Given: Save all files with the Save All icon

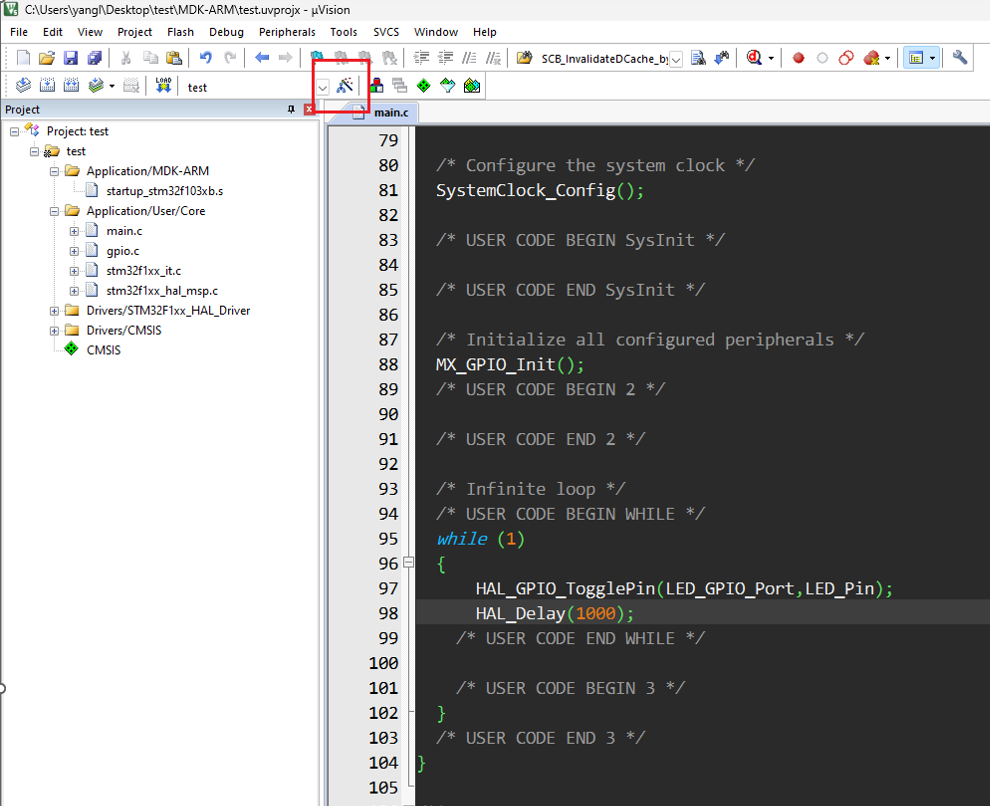Looking at the screenshot, I should coord(95,58).
